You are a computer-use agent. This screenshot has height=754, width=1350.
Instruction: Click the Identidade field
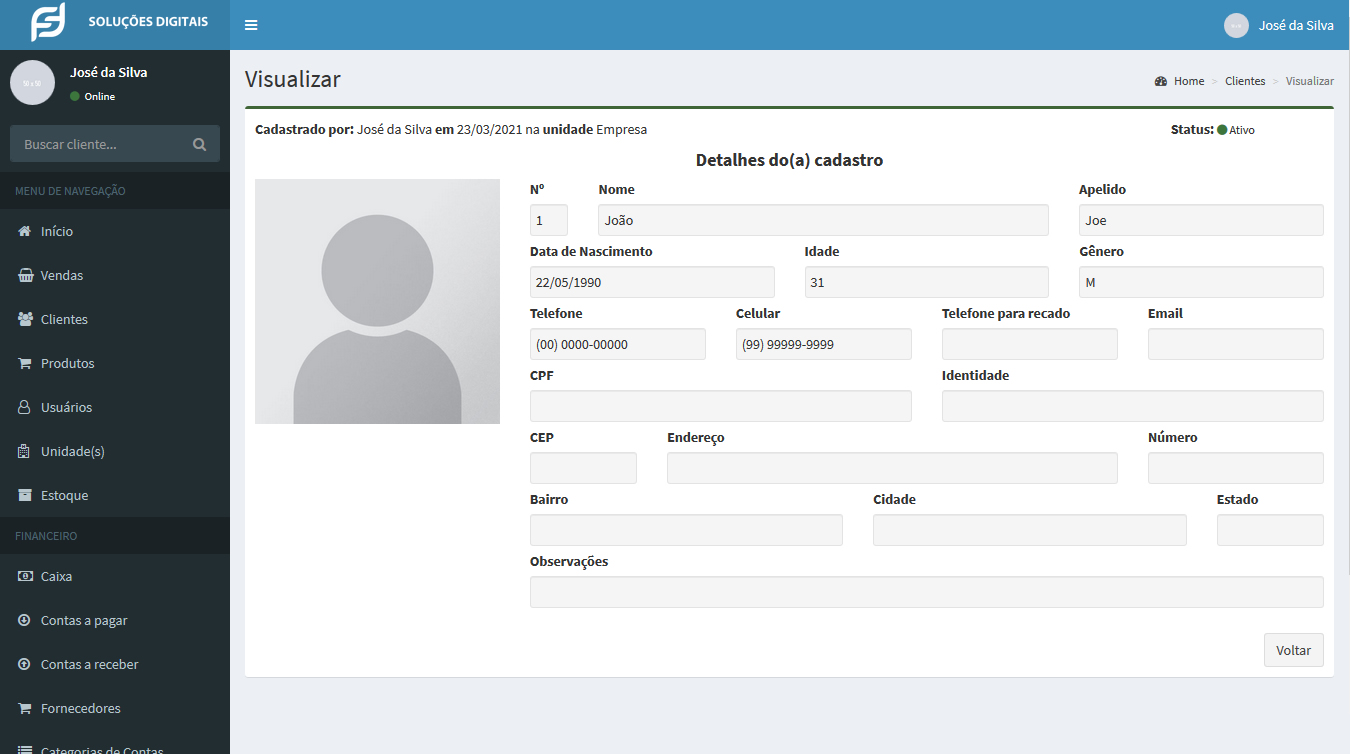(1133, 406)
